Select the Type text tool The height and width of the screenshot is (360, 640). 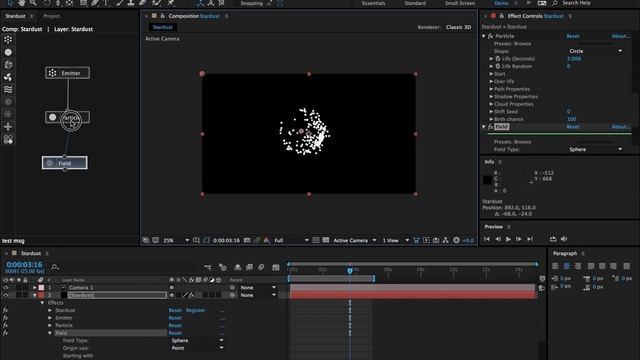coord(106,3)
